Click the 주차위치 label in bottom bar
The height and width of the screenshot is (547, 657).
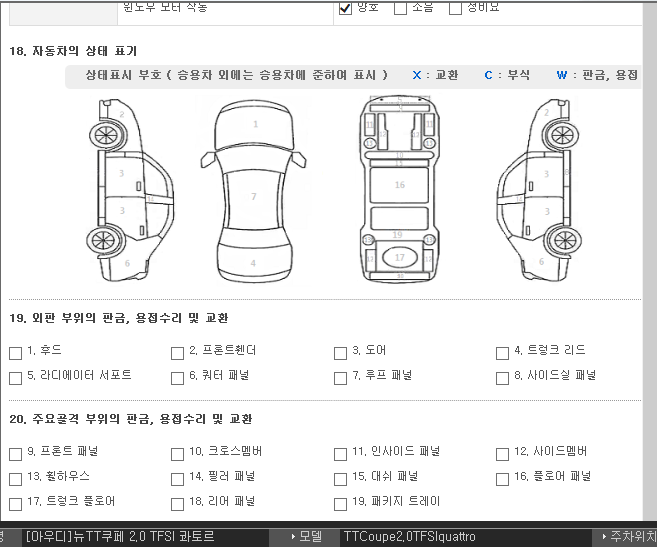(x=632, y=537)
